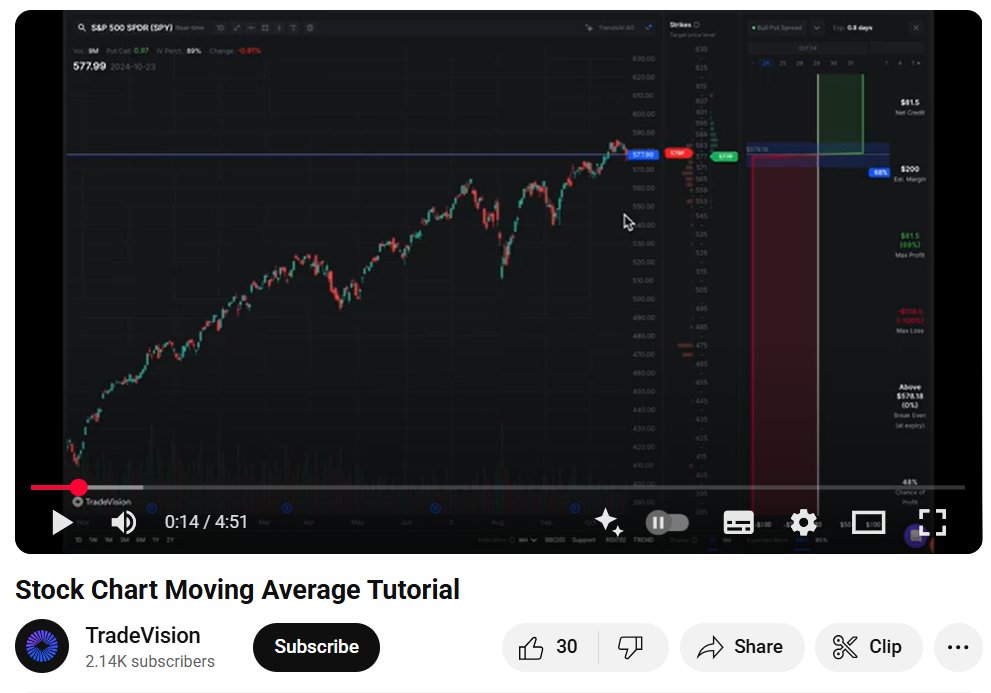Open the TradeVision channel name link

click(x=143, y=635)
